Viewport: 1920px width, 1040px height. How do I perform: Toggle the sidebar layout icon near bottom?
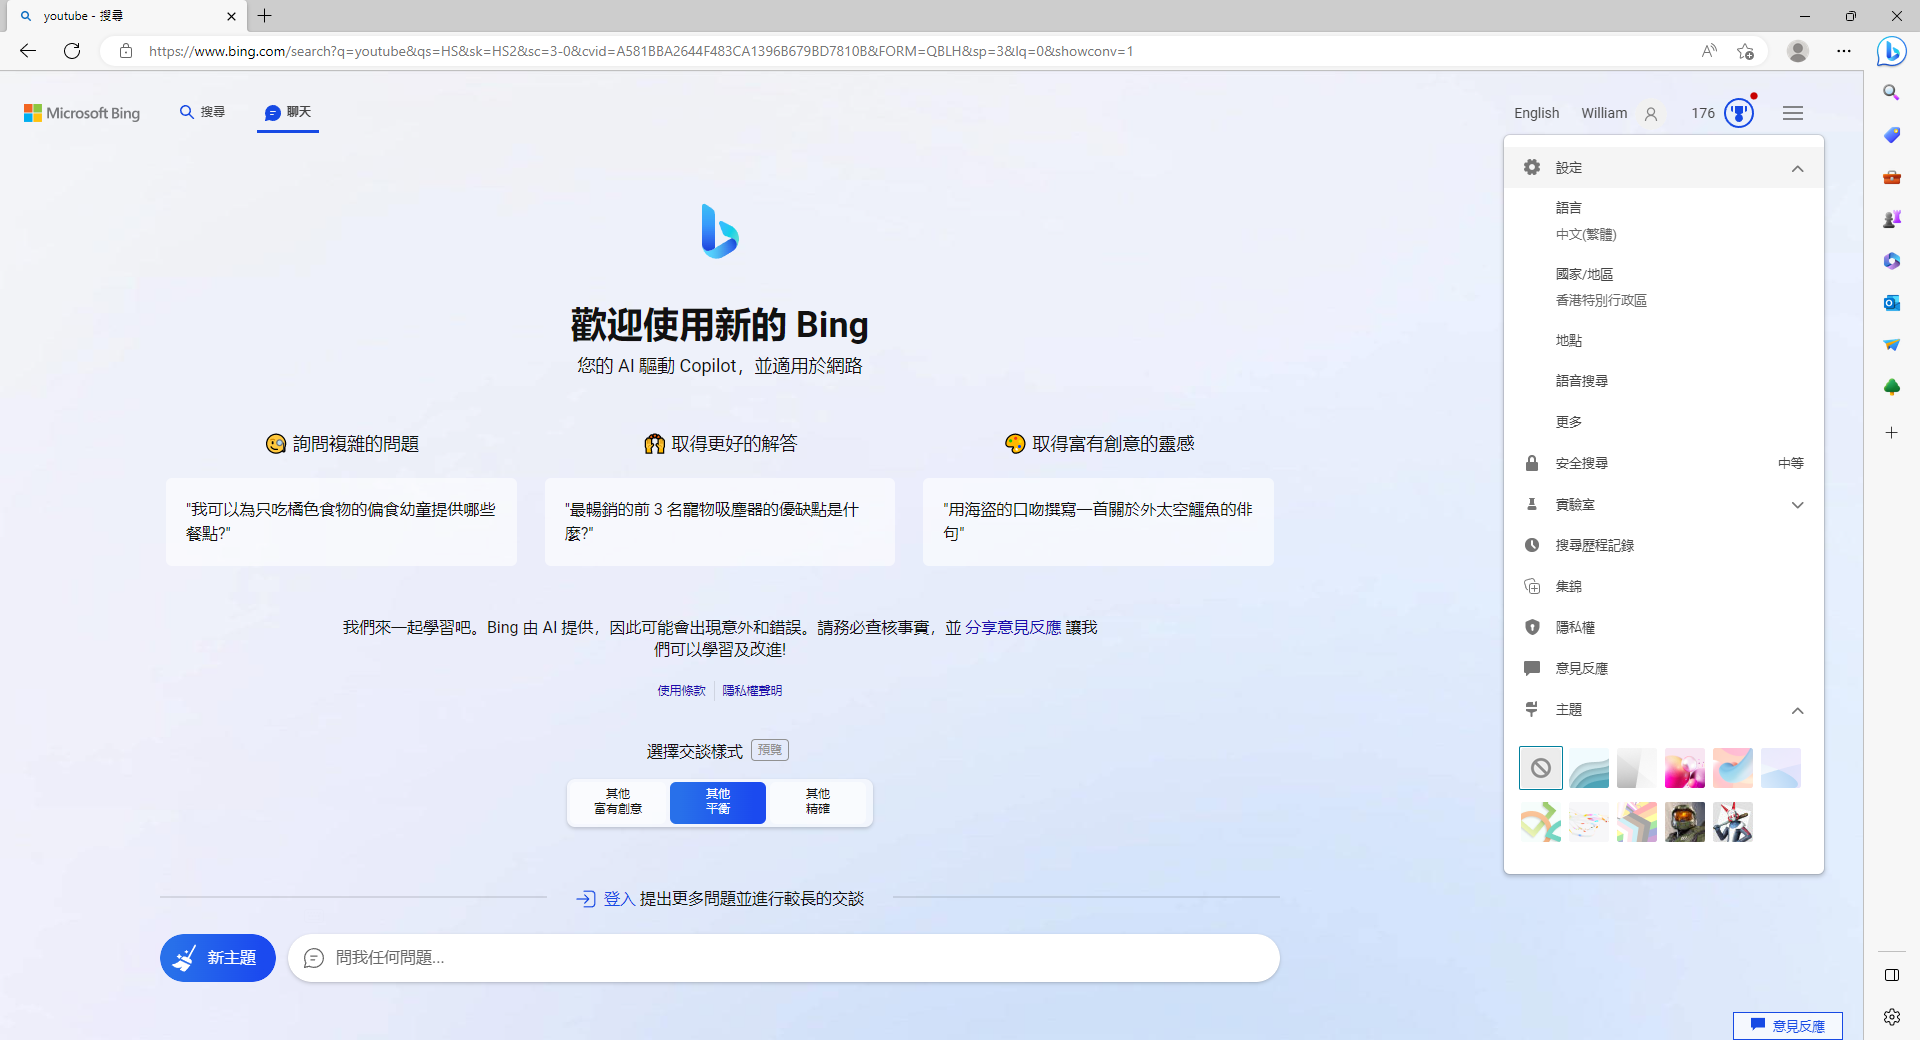coord(1891,975)
